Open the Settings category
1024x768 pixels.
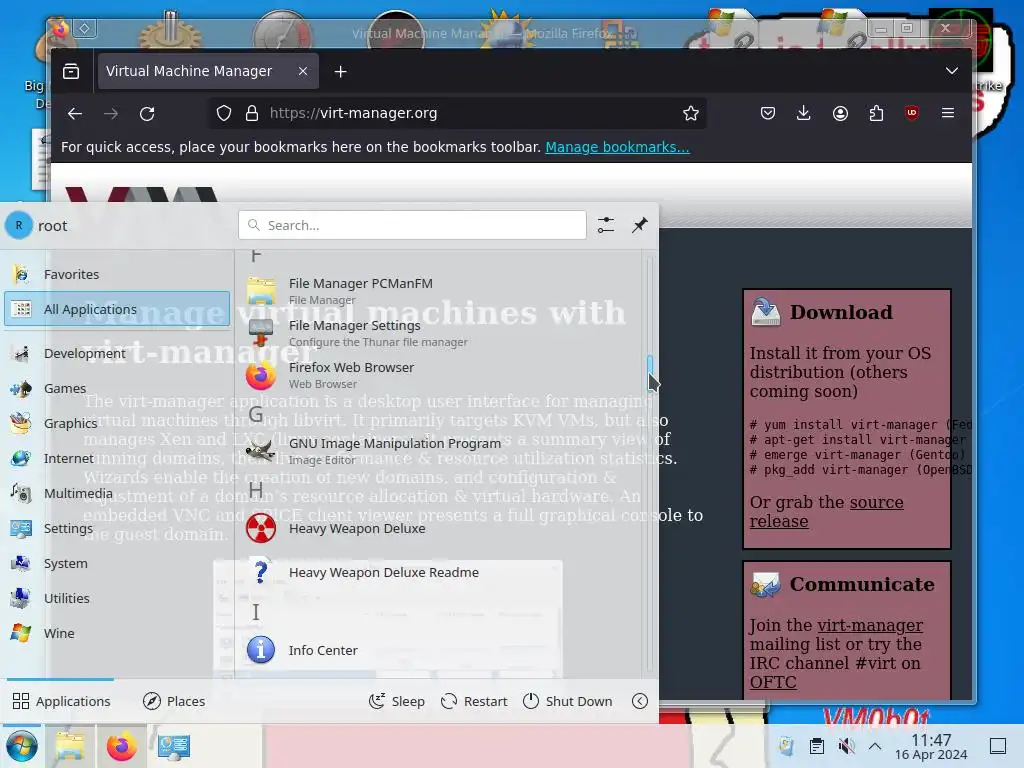point(117,528)
